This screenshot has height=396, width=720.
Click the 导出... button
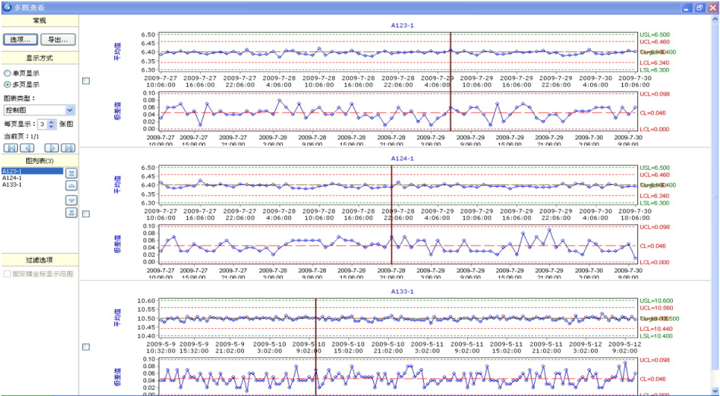coord(58,40)
